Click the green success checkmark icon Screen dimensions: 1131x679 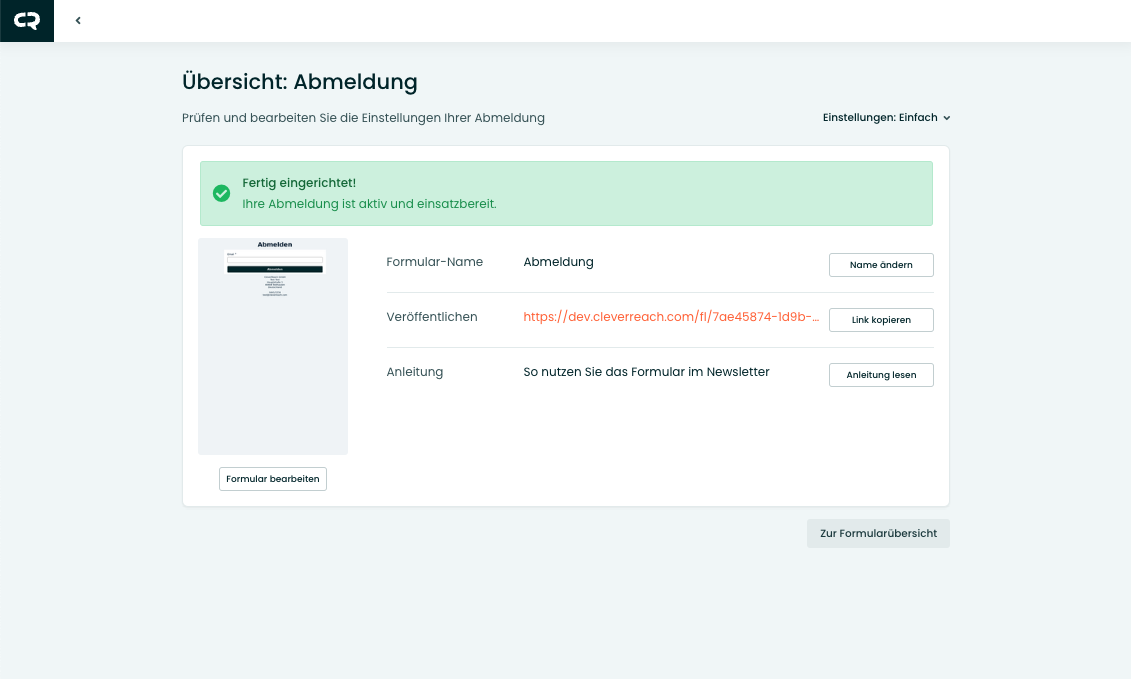[221, 193]
